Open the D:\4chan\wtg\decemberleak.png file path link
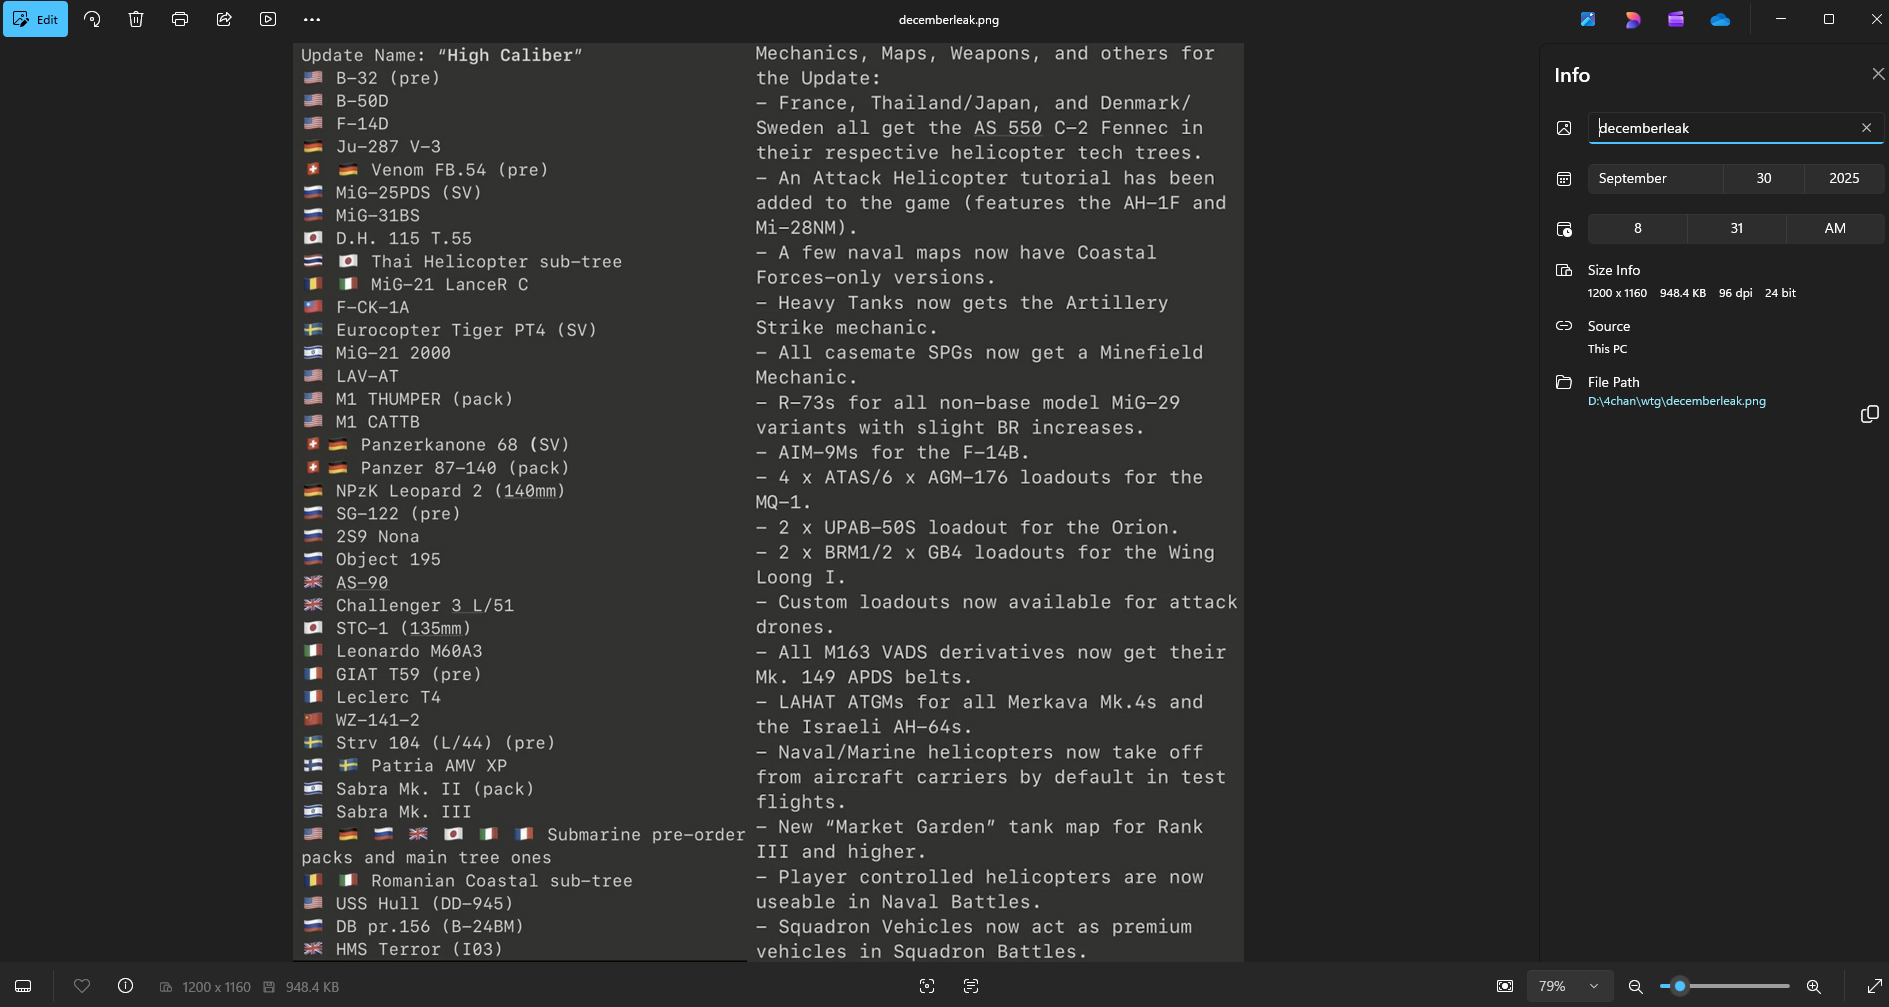1889x1007 pixels. click(x=1676, y=401)
